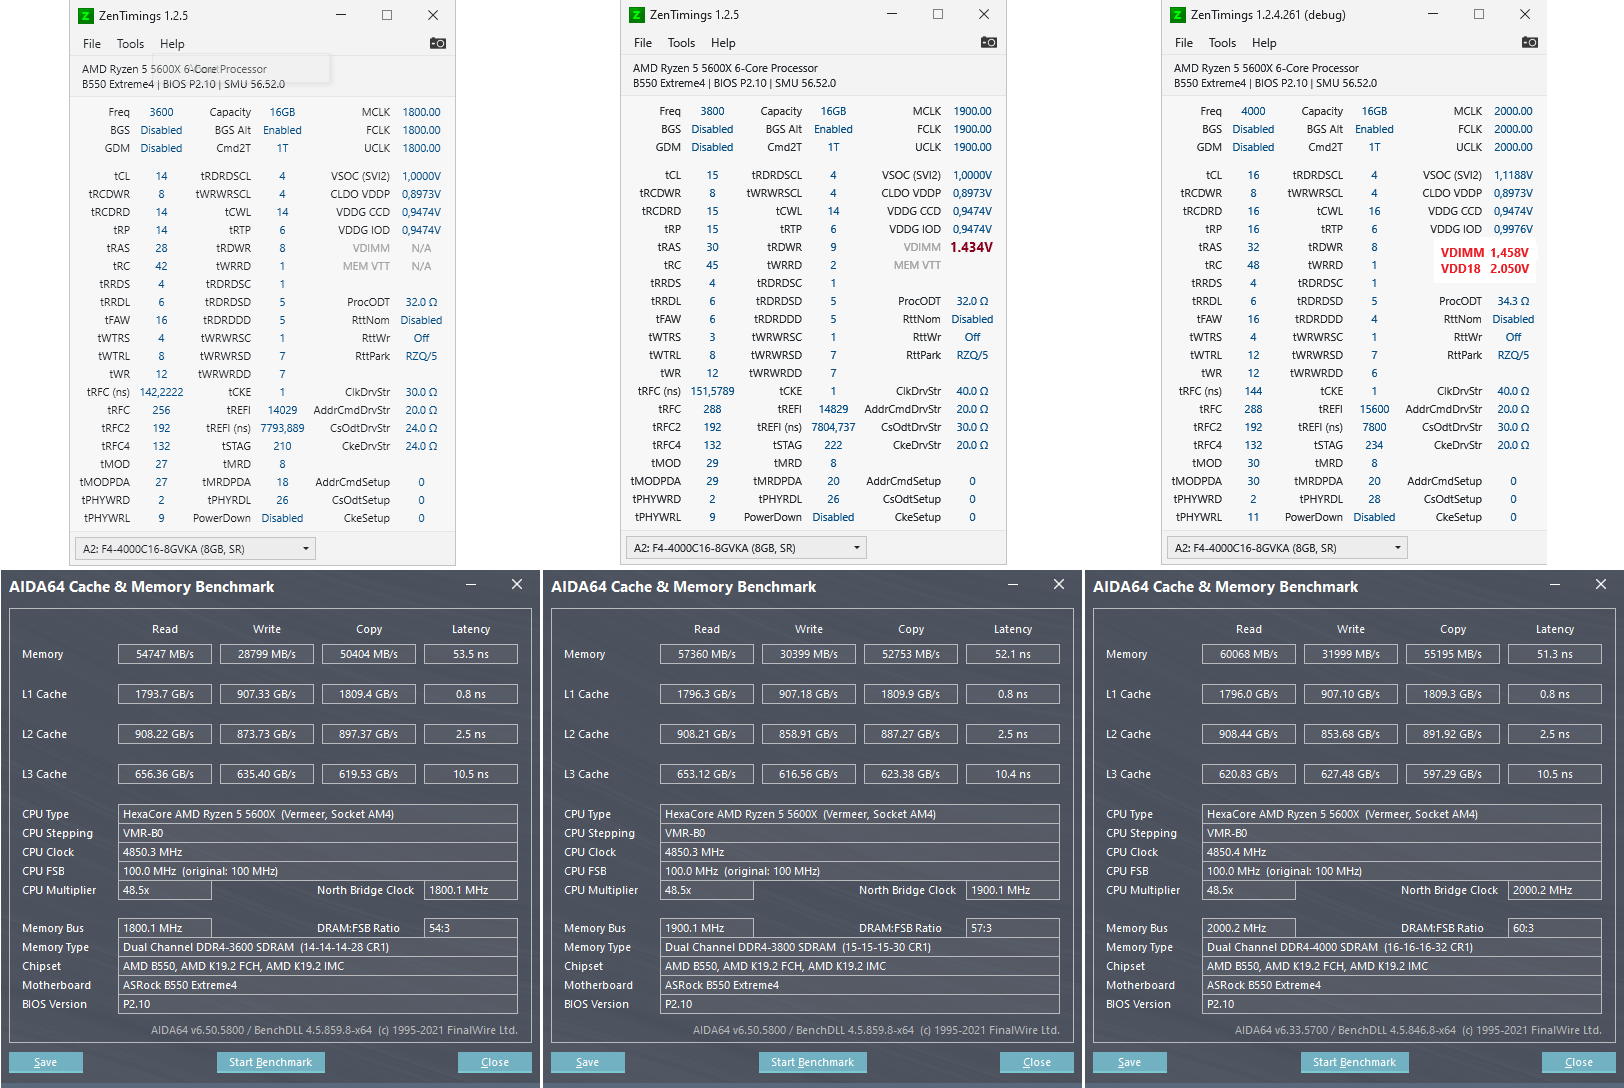Open the Help menu in the Freq 3600 ZenTimings window
The height and width of the screenshot is (1088, 1624).
[x=173, y=44]
